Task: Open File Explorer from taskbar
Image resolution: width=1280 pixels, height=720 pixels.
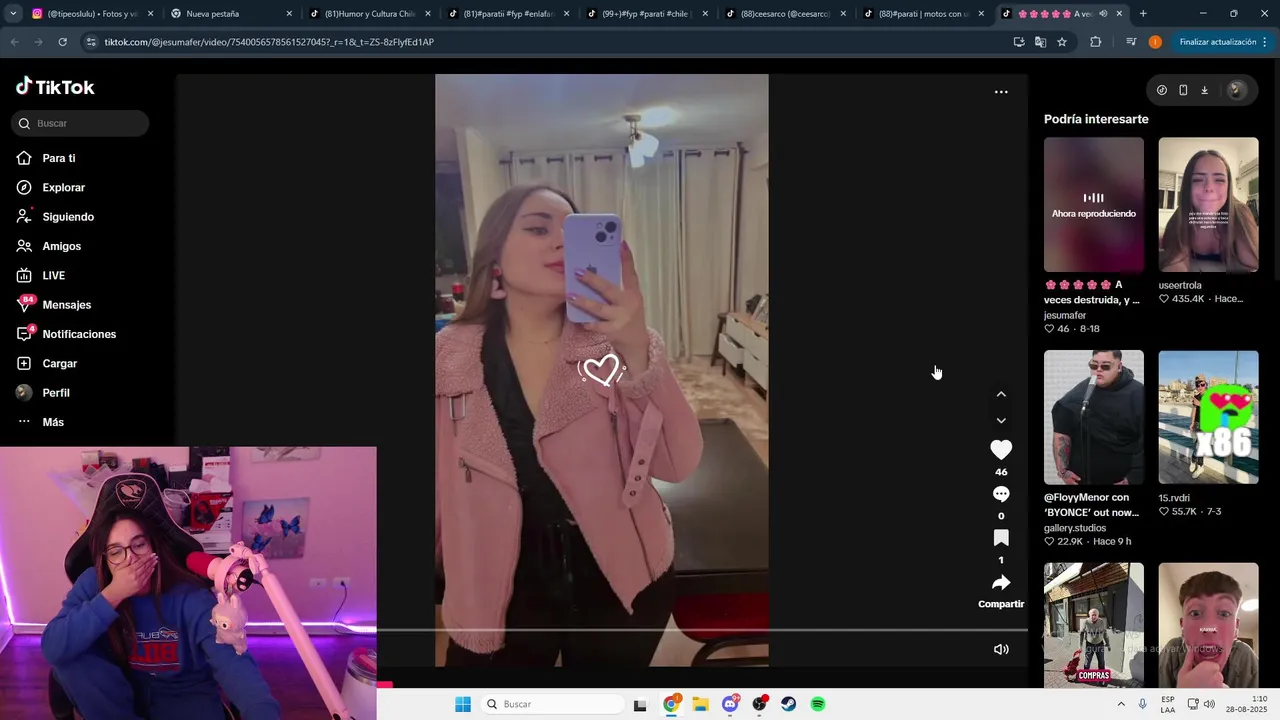Action: [x=700, y=704]
